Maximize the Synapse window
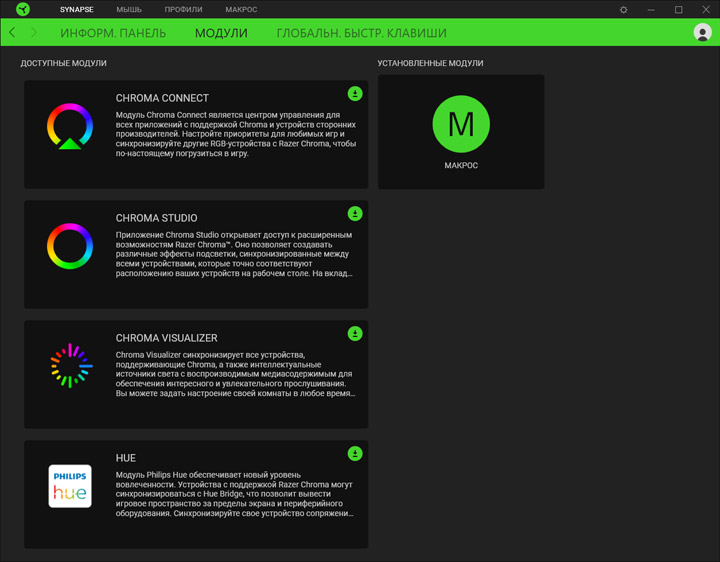Screen dimensions: 720x562 click(678, 10)
